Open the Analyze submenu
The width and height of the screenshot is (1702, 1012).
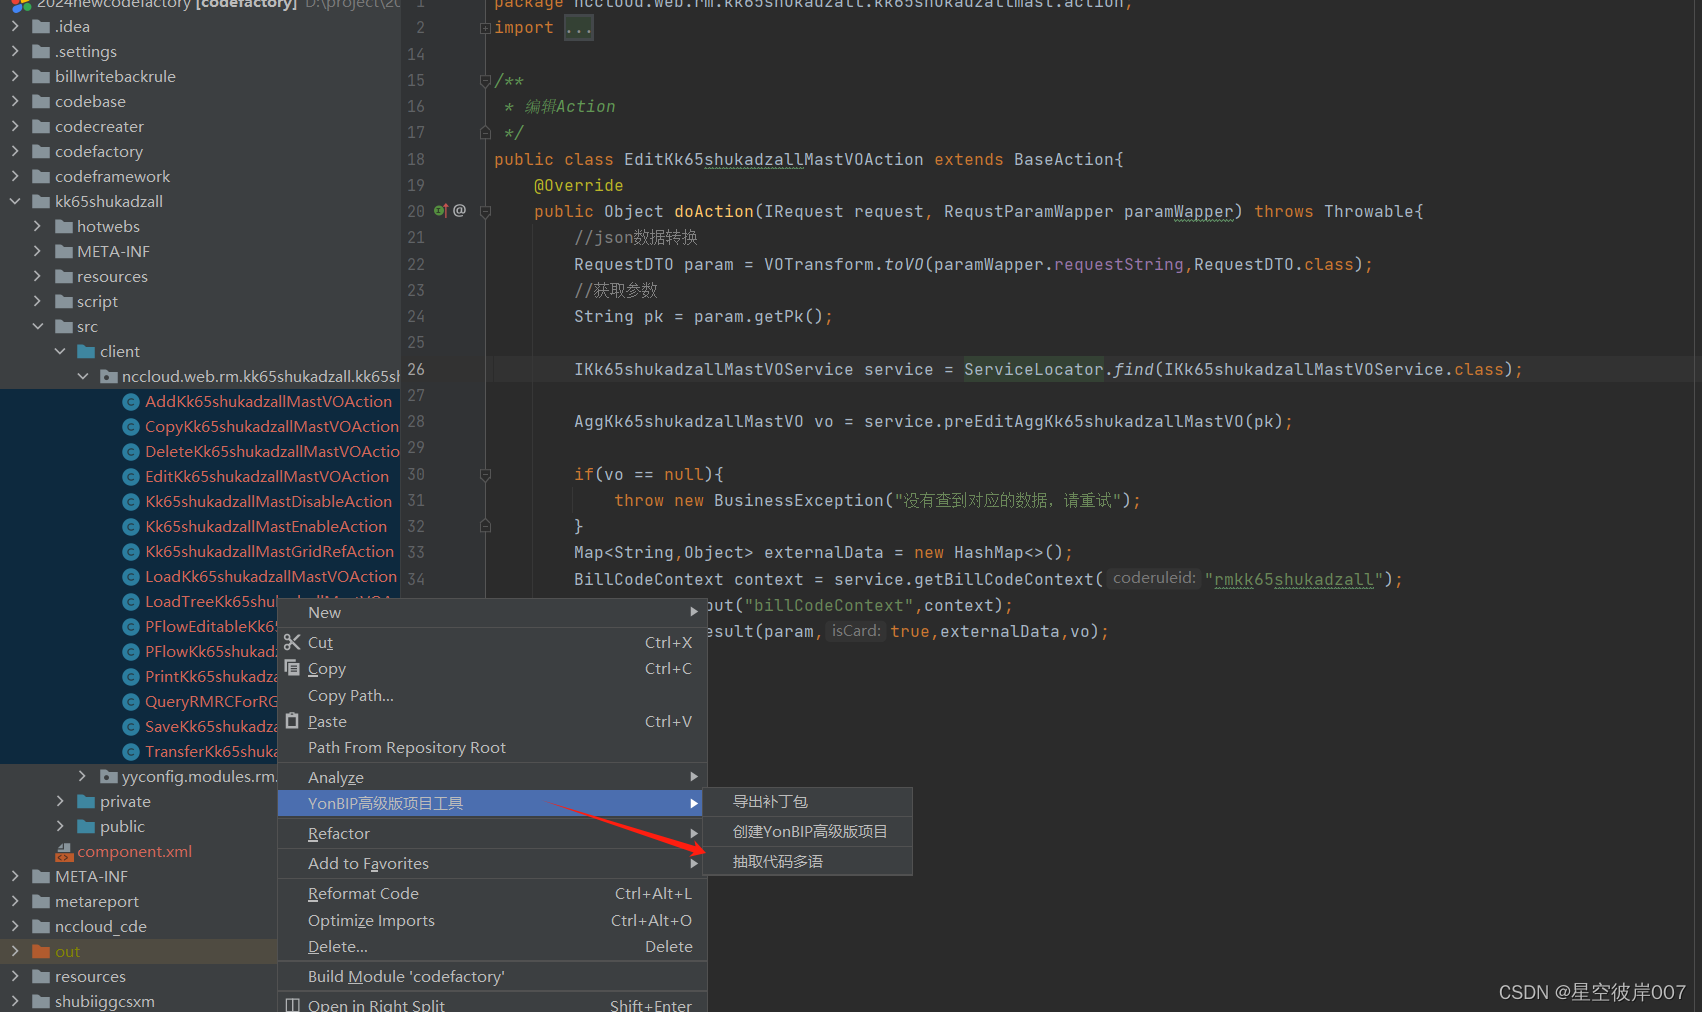click(x=492, y=777)
